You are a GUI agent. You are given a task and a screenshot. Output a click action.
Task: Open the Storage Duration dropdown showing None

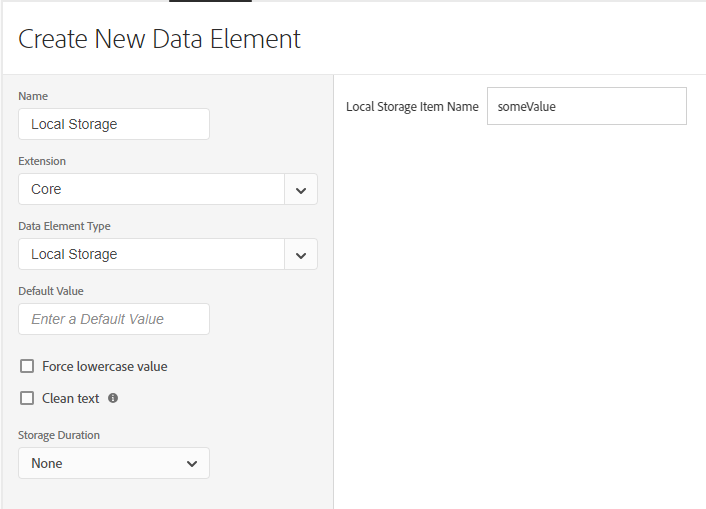click(x=114, y=463)
